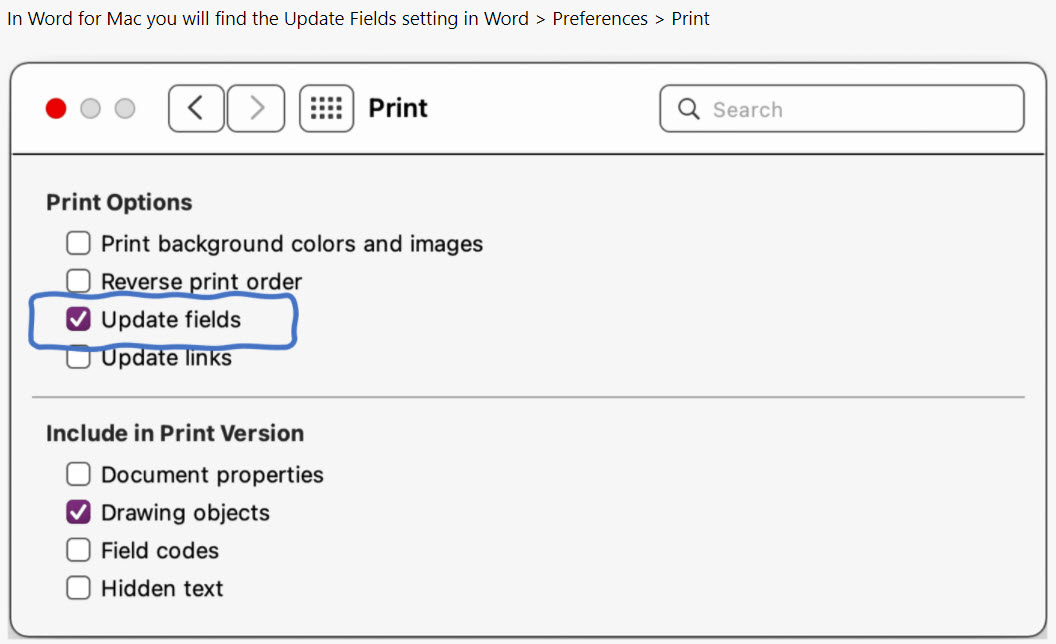This screenshot has width=1056, height=644.
Task: Enable printing of Field codes
Action: (78, 550)
